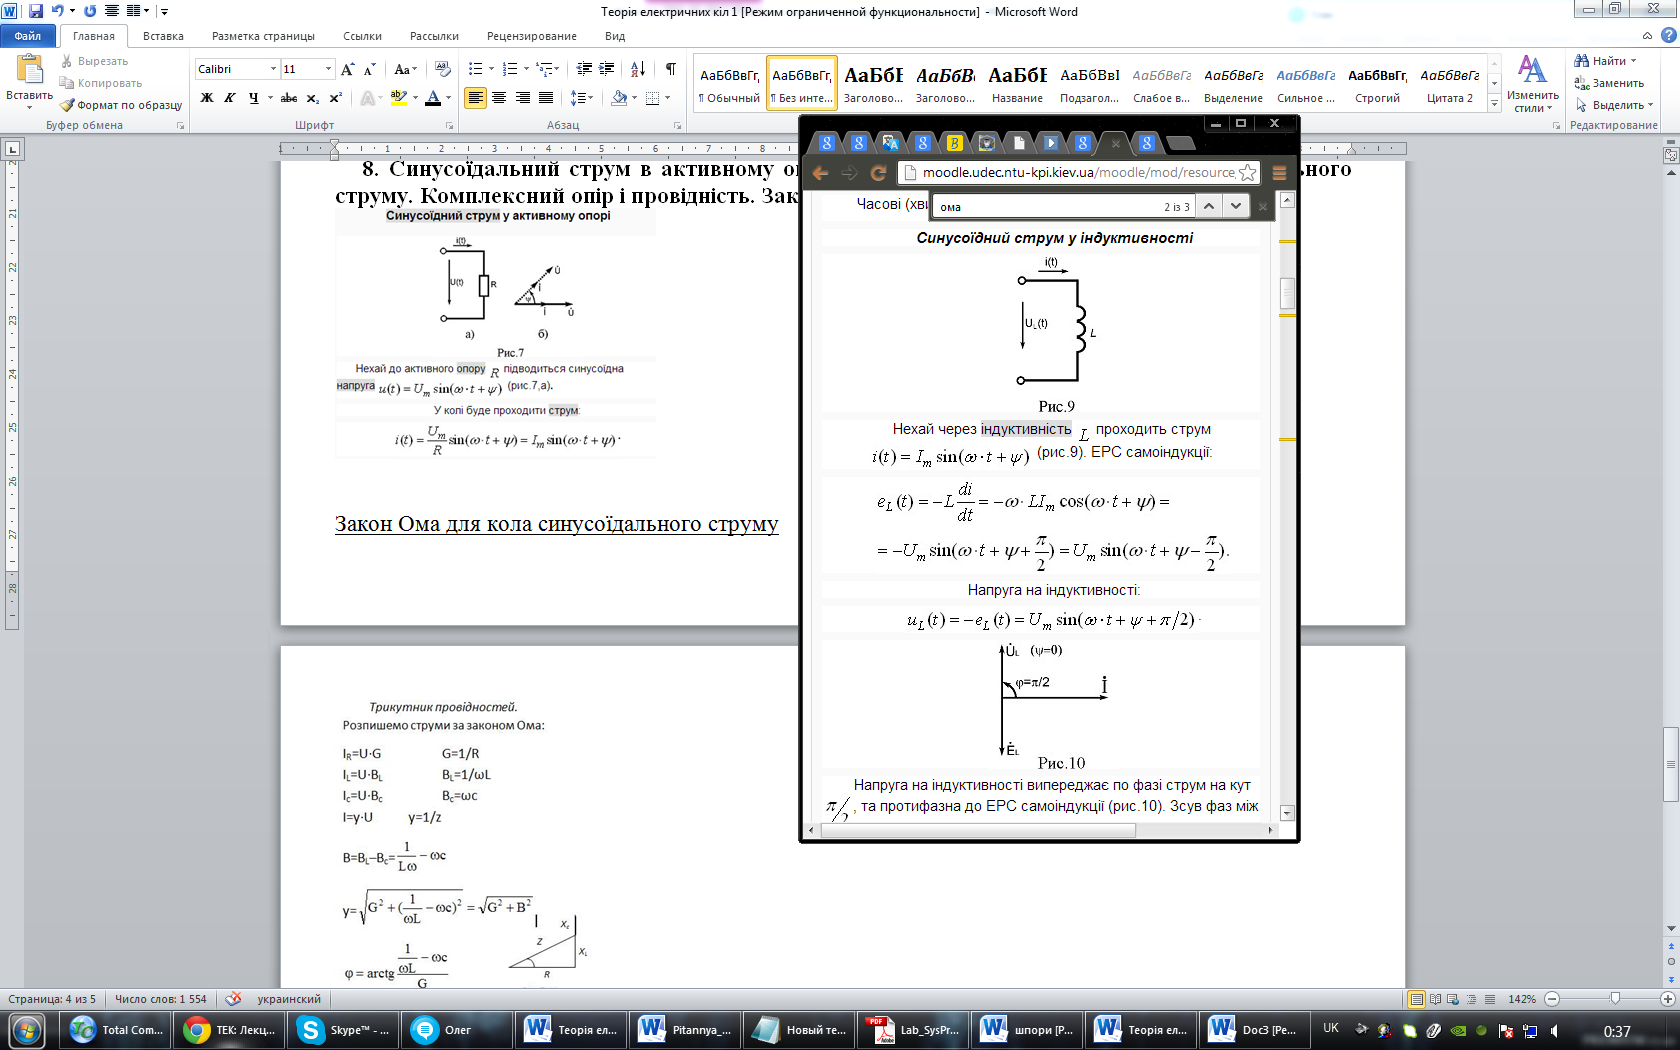Click the Chrome address bar URL

click(x=1078, y=173)
